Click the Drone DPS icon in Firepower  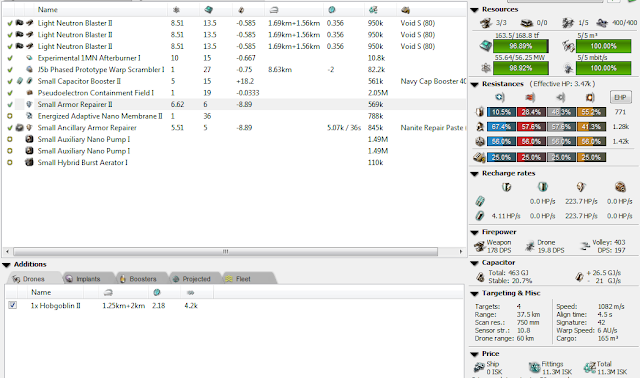530,246
